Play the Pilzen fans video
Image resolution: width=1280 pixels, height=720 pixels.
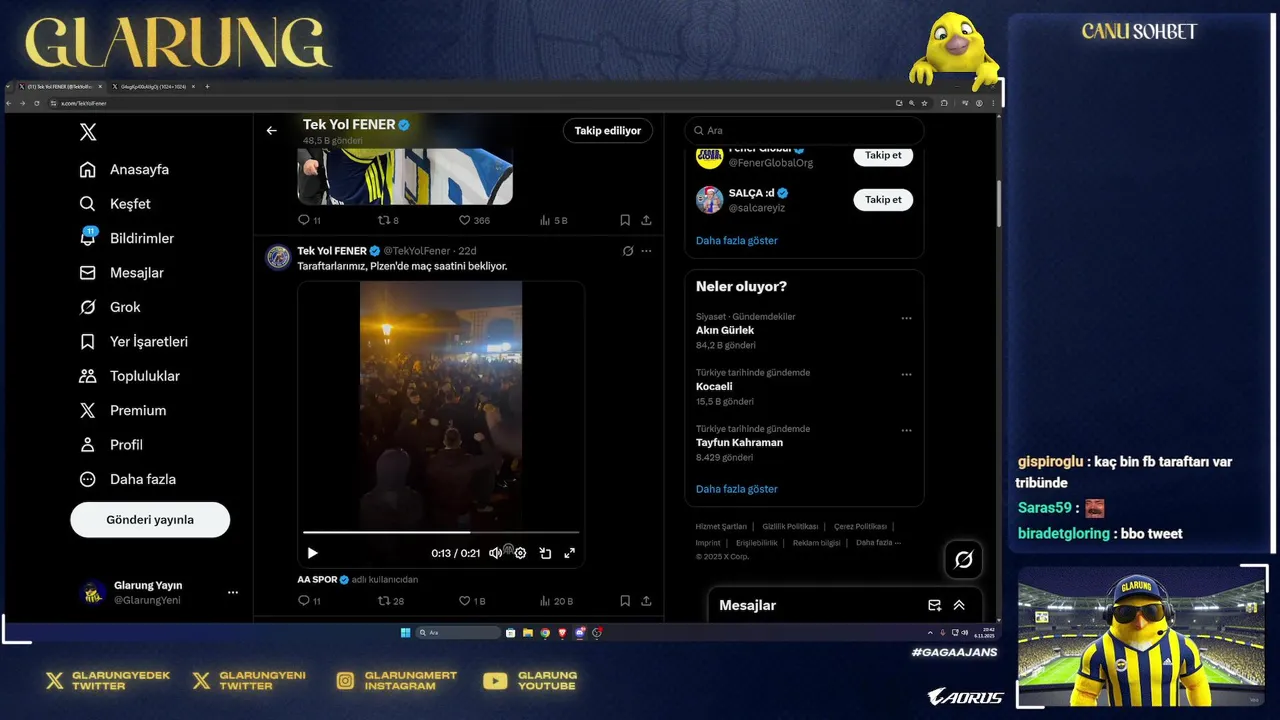(x=312, y=553)
